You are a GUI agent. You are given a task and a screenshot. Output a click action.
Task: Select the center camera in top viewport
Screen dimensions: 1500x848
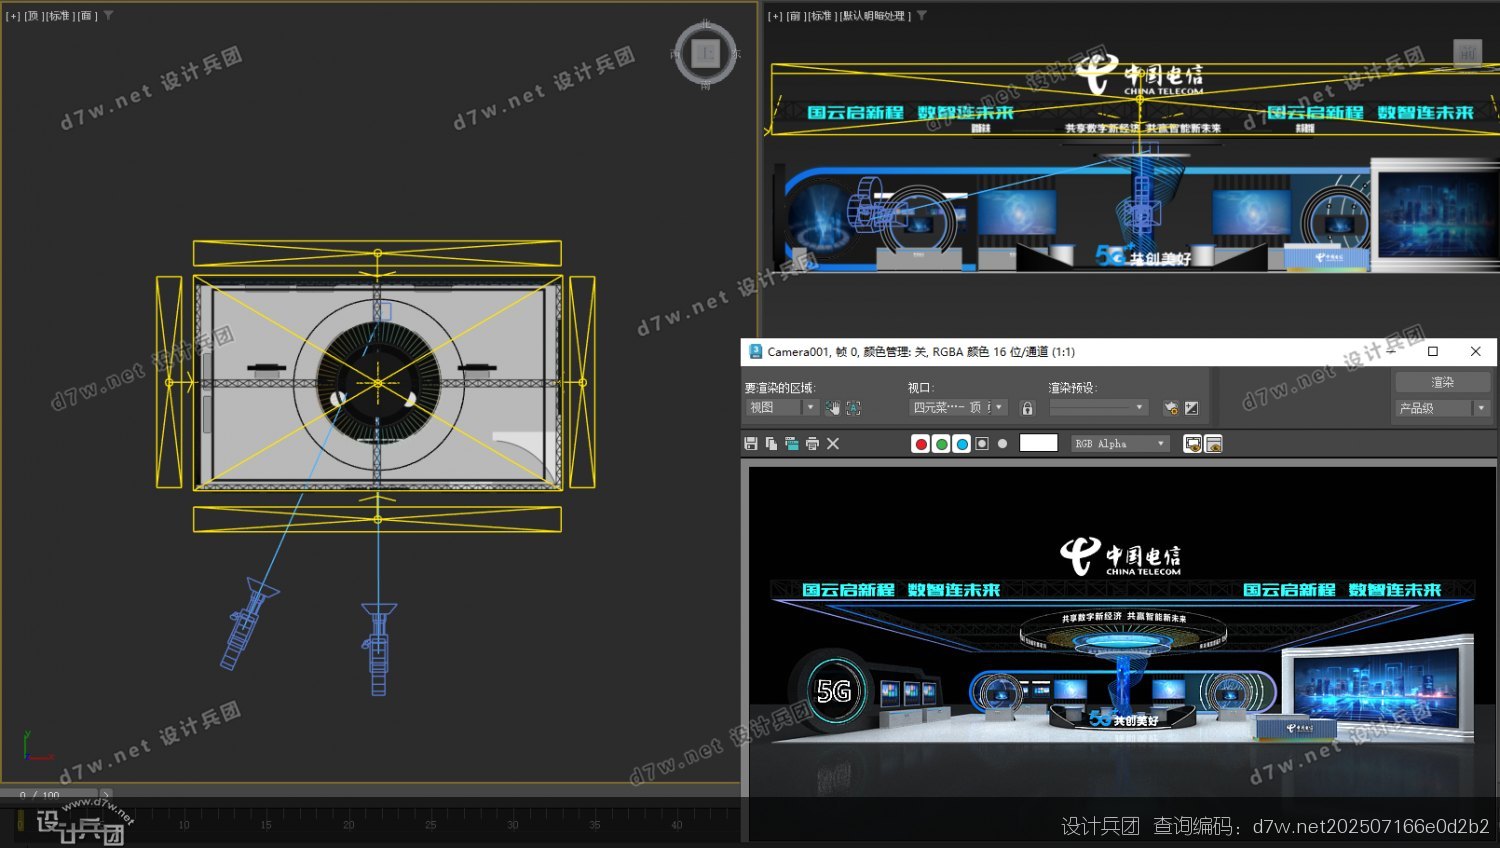pos(378,648)
